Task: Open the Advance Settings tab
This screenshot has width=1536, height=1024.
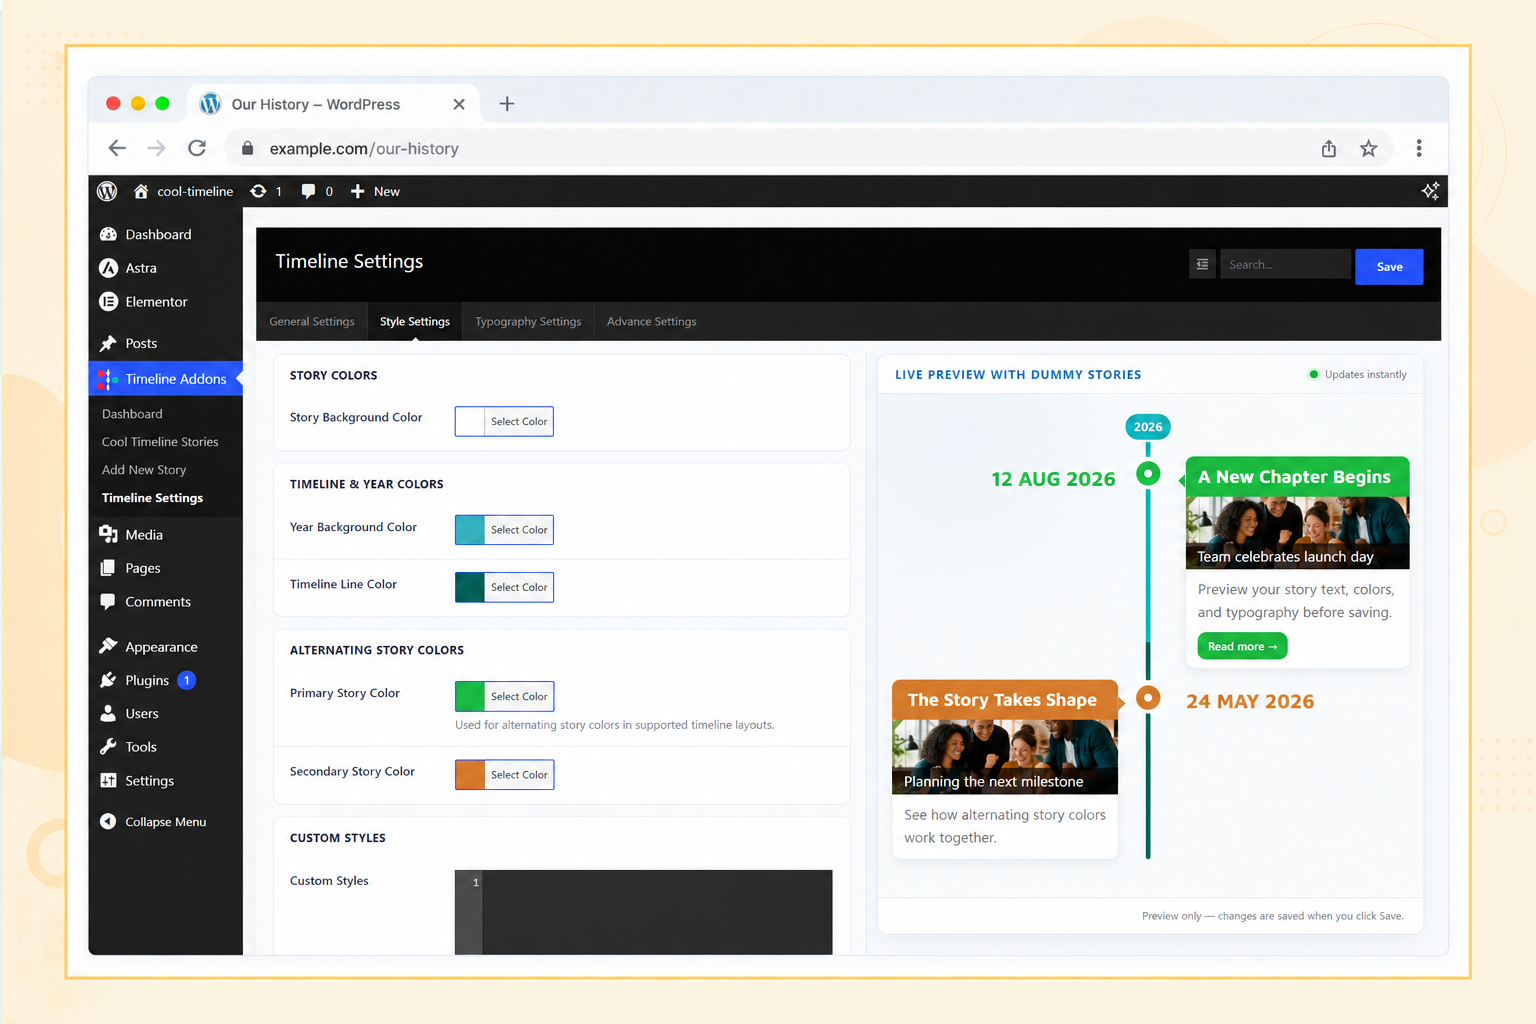Action: tap(652, 322)
